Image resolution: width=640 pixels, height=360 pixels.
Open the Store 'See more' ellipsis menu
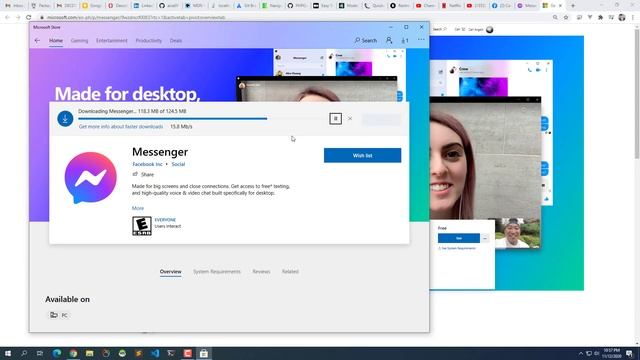pos(421,40)
